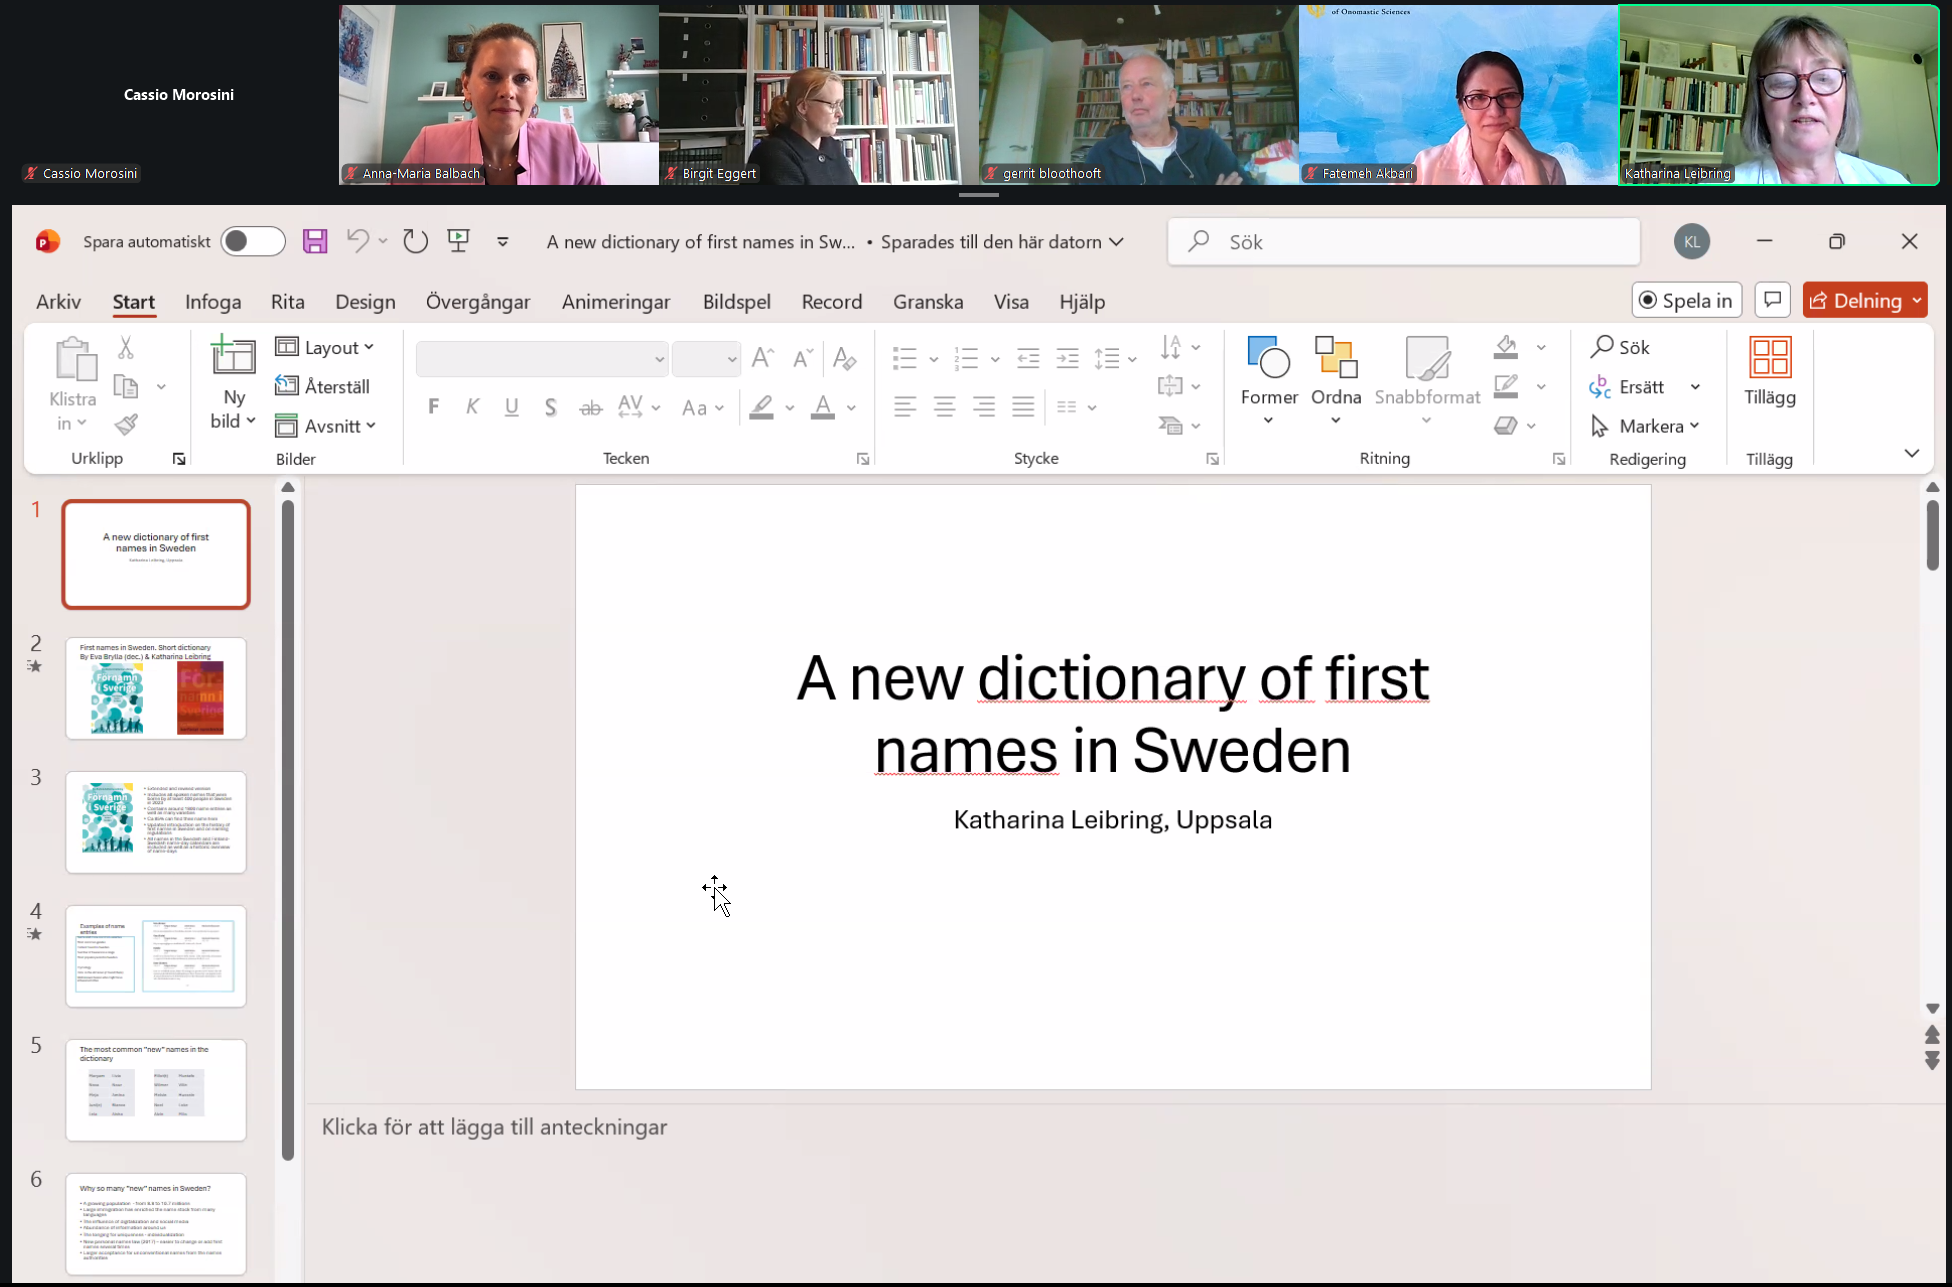This screenshot has width=1952, height=1287.
Task: Open the font name combo box
Action: pos(542,358)
